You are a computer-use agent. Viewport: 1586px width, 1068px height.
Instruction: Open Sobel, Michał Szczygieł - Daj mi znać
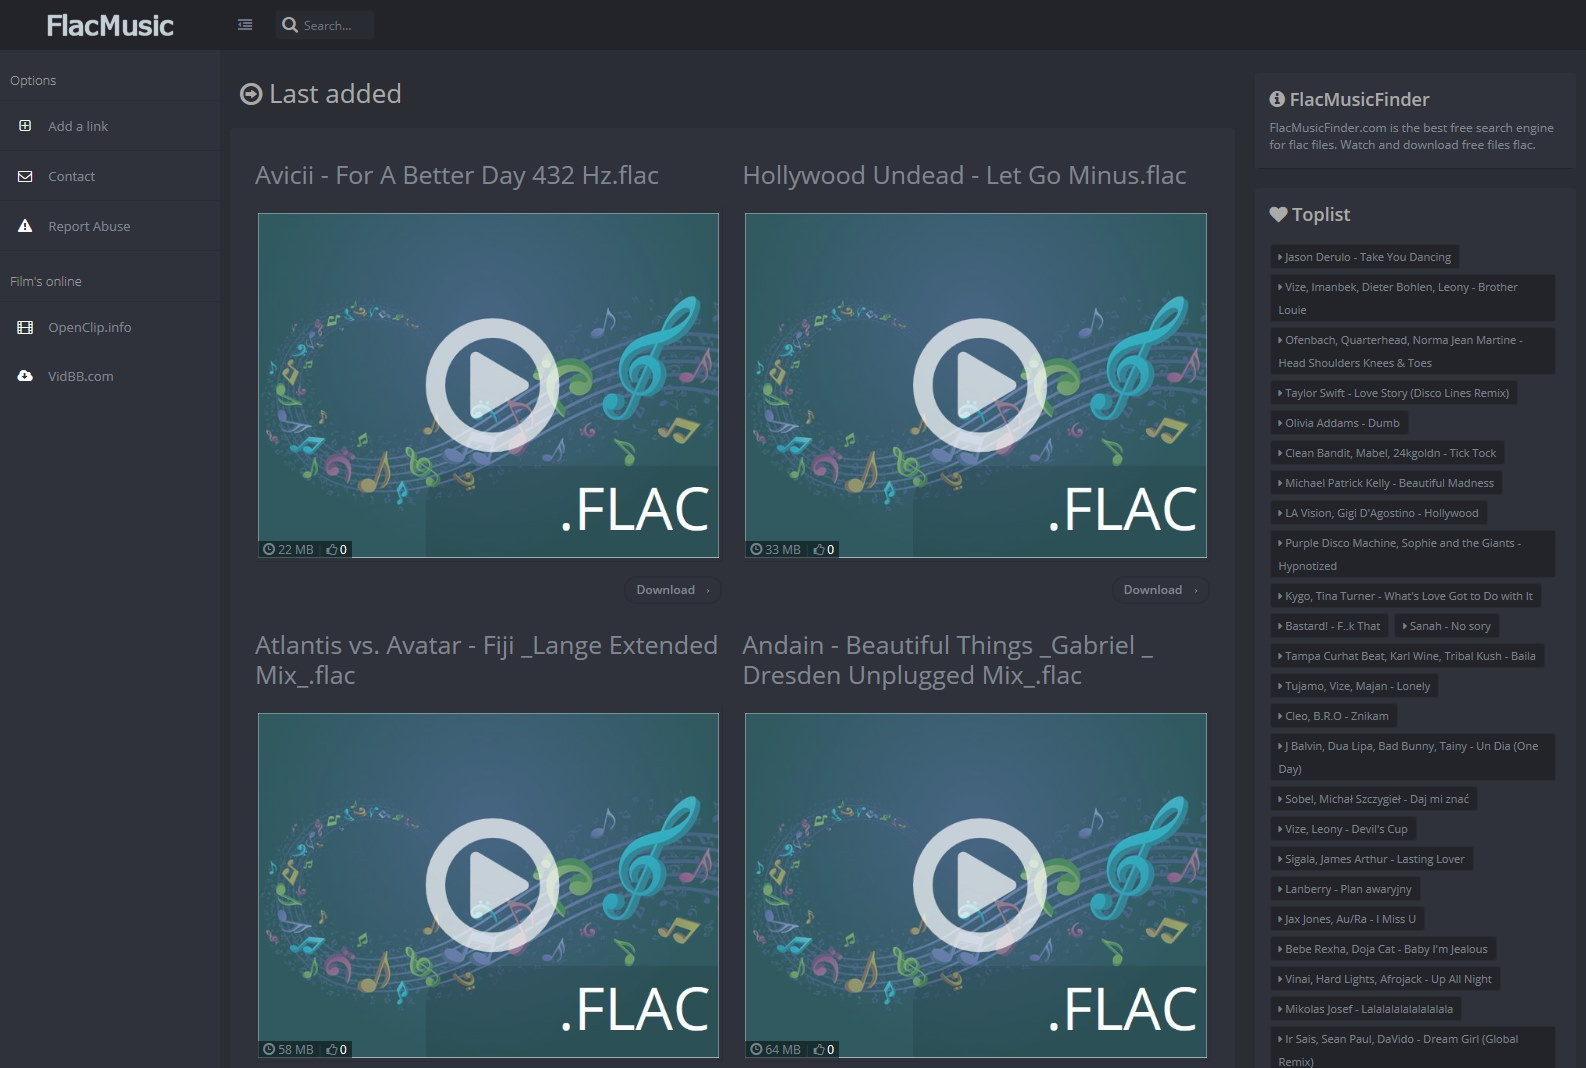(x=1374, y=799)
